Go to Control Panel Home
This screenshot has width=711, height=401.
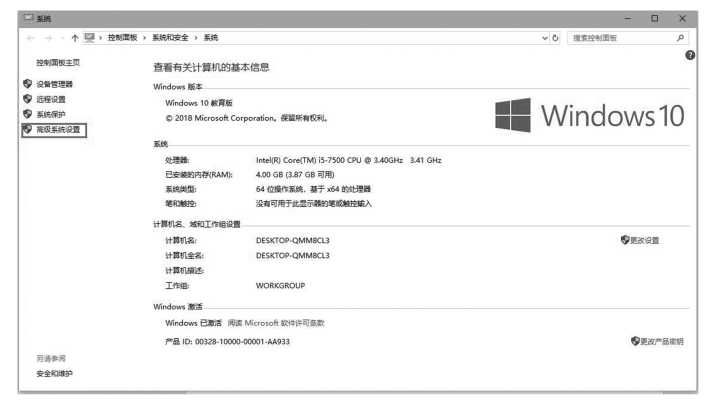tap(58, 63)
